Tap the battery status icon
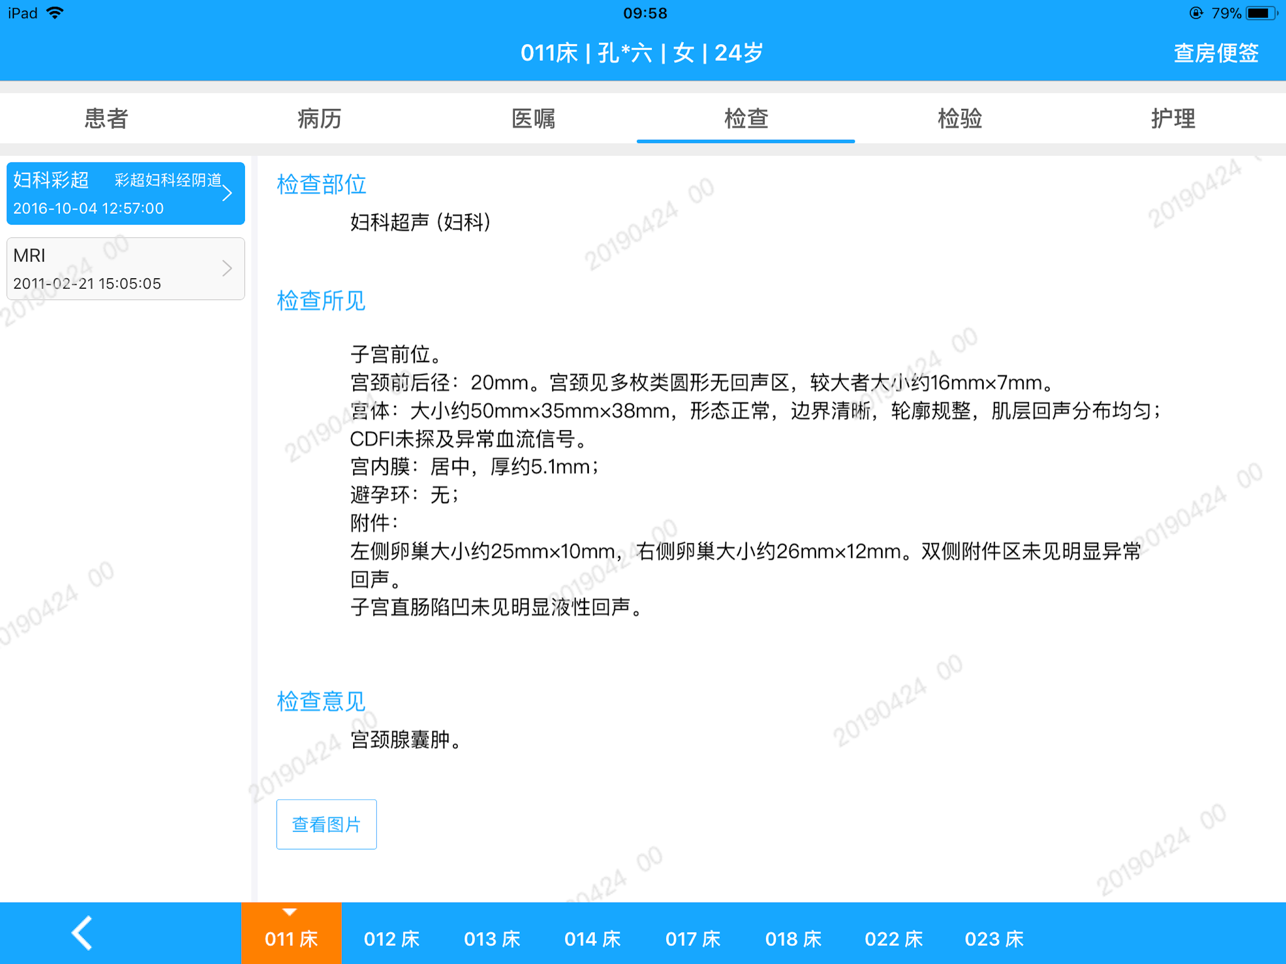Image resolution: width=1286 pixels, height=964 pixels. [x=1260, y=13]
